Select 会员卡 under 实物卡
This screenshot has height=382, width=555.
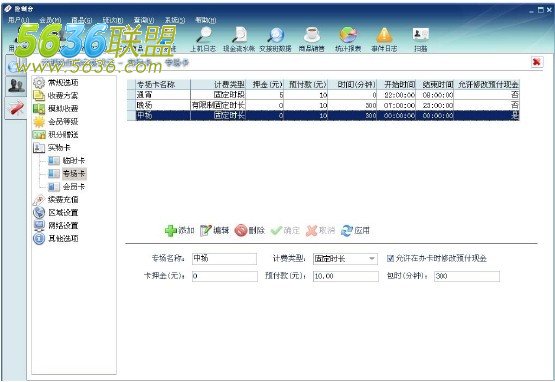coord(74,187)
